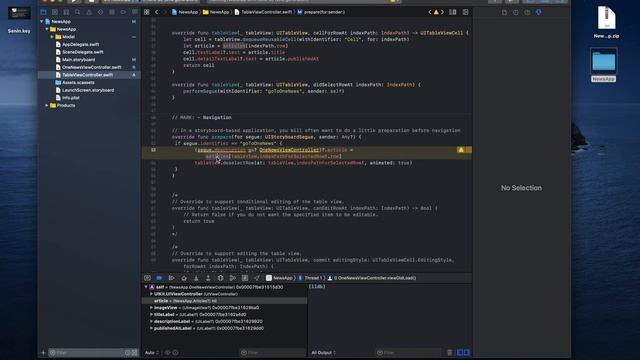Open Debug Memory Graph
The width and height of the screenshot is (640, 360).
coord(233,278)
